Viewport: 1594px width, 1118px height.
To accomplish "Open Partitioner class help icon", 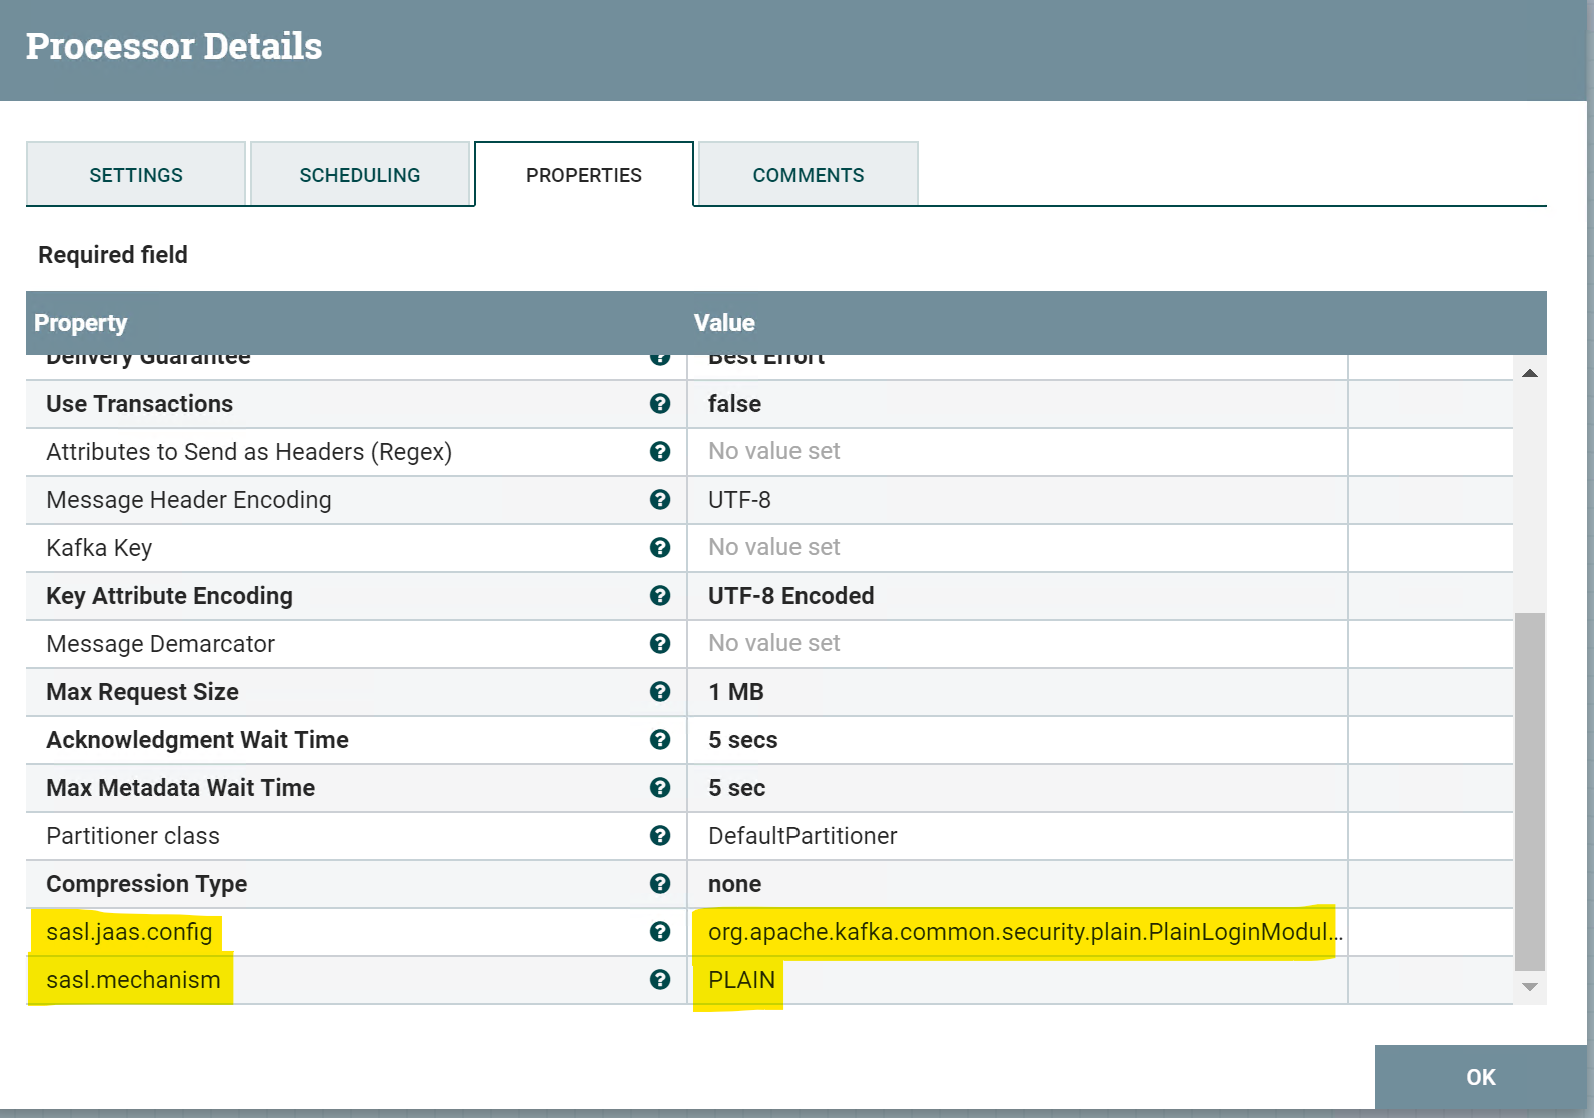I will 660,835.
